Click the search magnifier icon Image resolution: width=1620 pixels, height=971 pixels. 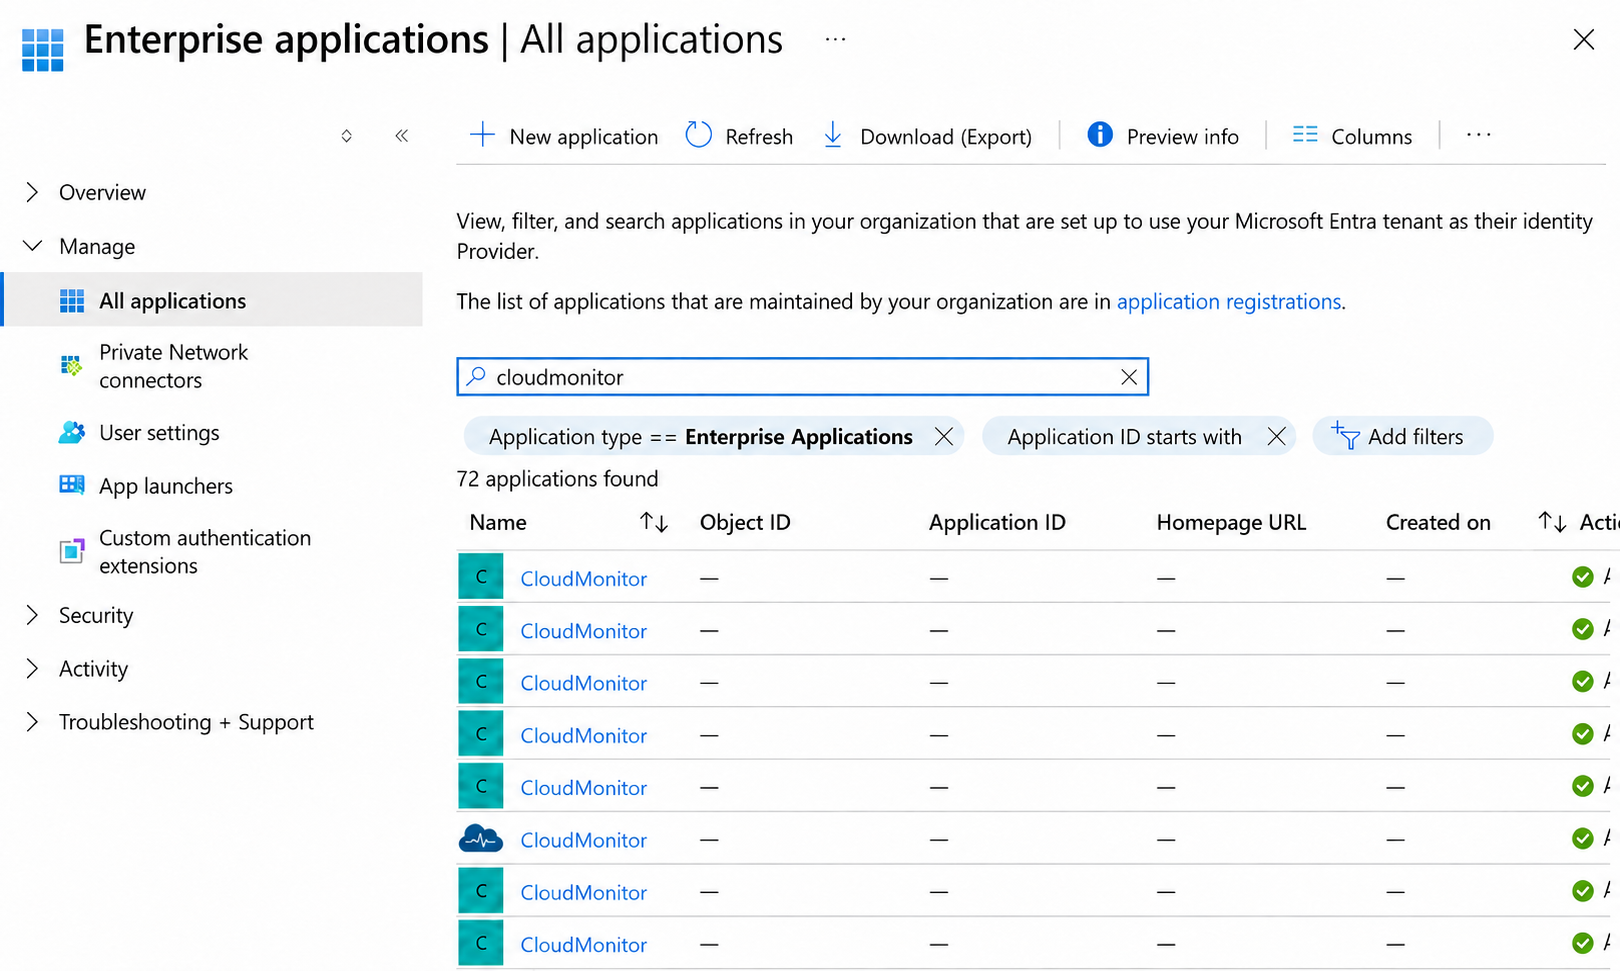[x=476, y=376]
